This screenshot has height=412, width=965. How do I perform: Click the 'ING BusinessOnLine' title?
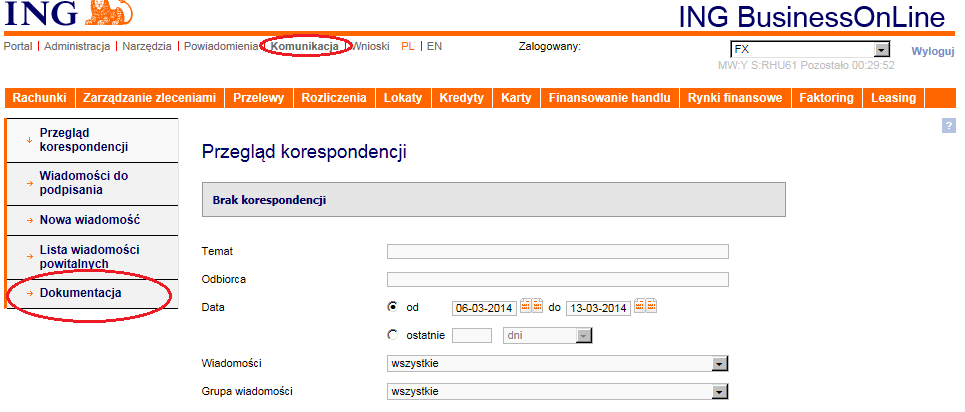(812, 17)
